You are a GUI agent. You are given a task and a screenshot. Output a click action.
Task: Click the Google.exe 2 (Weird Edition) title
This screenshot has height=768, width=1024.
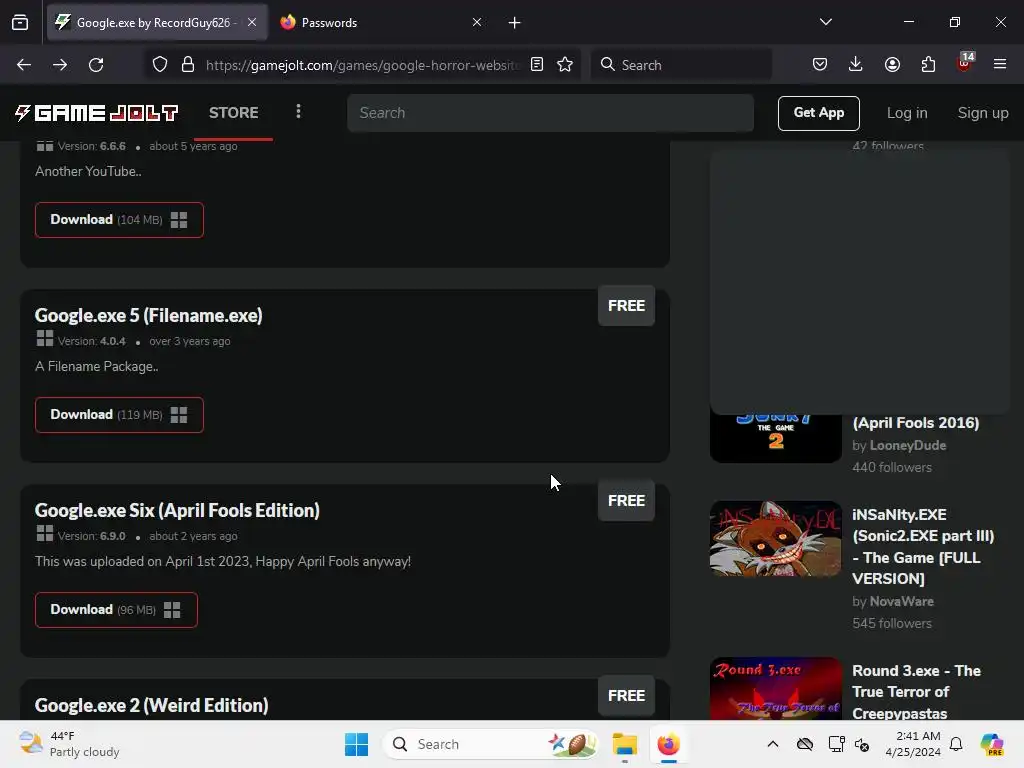pyautogui.click(x=152, y=705)
